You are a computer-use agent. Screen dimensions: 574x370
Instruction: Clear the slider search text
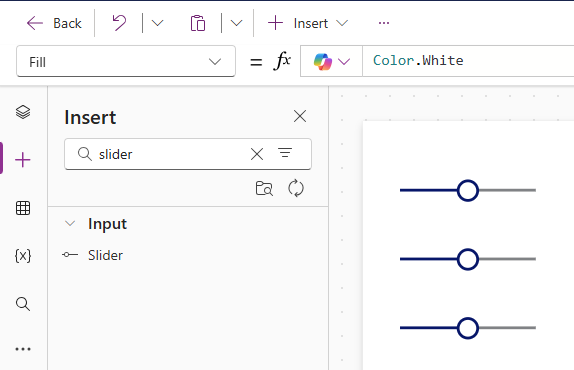click(x=257, y=154)
